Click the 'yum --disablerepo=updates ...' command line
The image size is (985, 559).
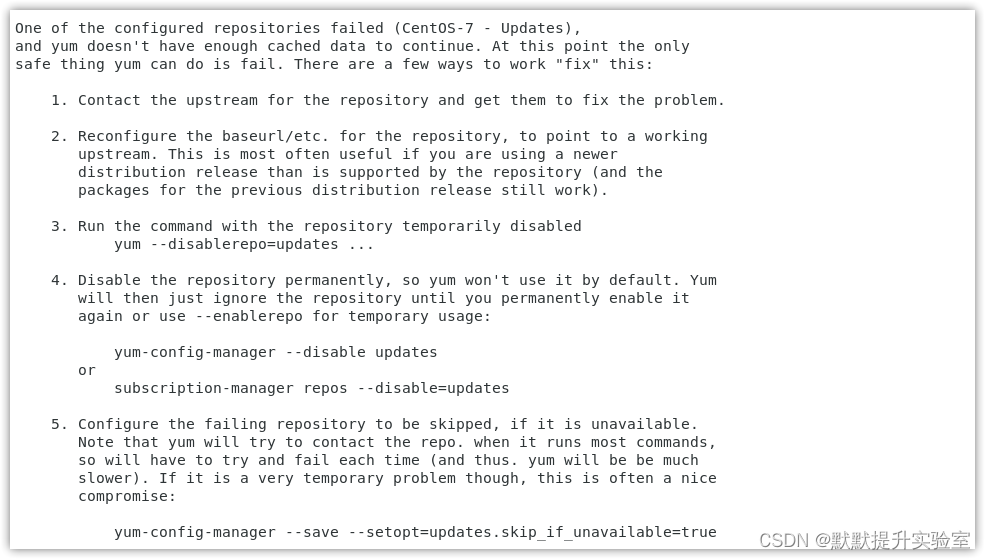(x=244, y=244)
